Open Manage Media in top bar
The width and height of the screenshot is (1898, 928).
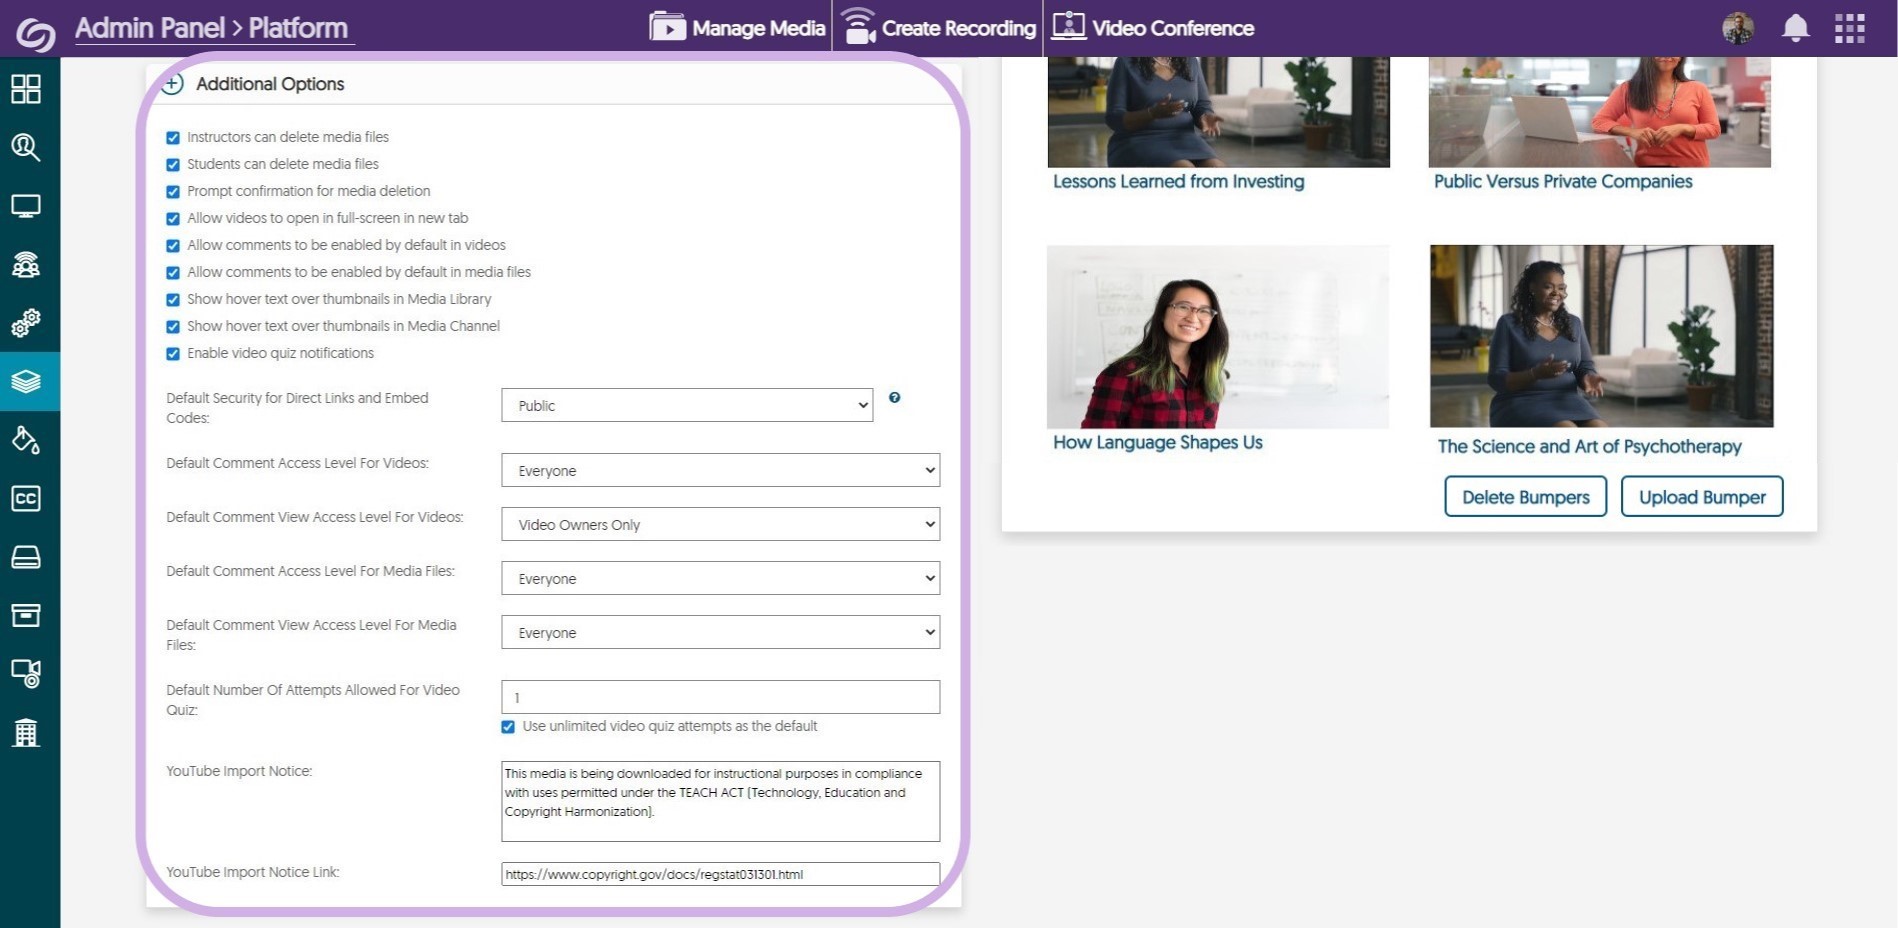(738, 28)
